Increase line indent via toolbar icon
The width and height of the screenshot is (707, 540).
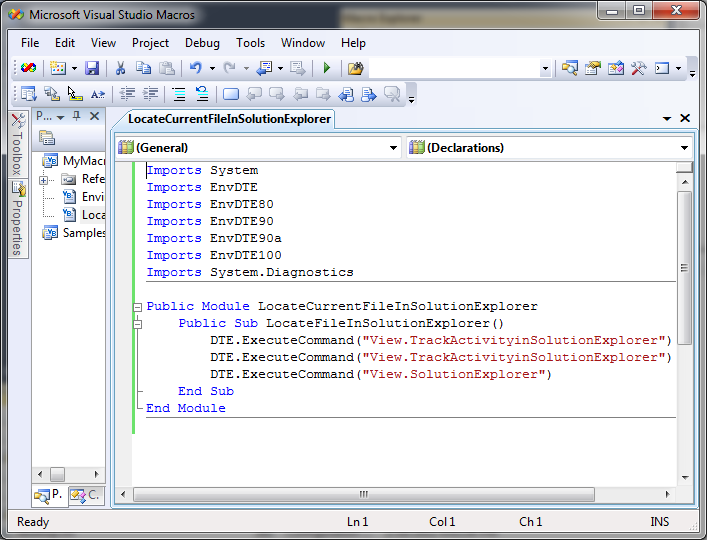[x=150, y=94]
